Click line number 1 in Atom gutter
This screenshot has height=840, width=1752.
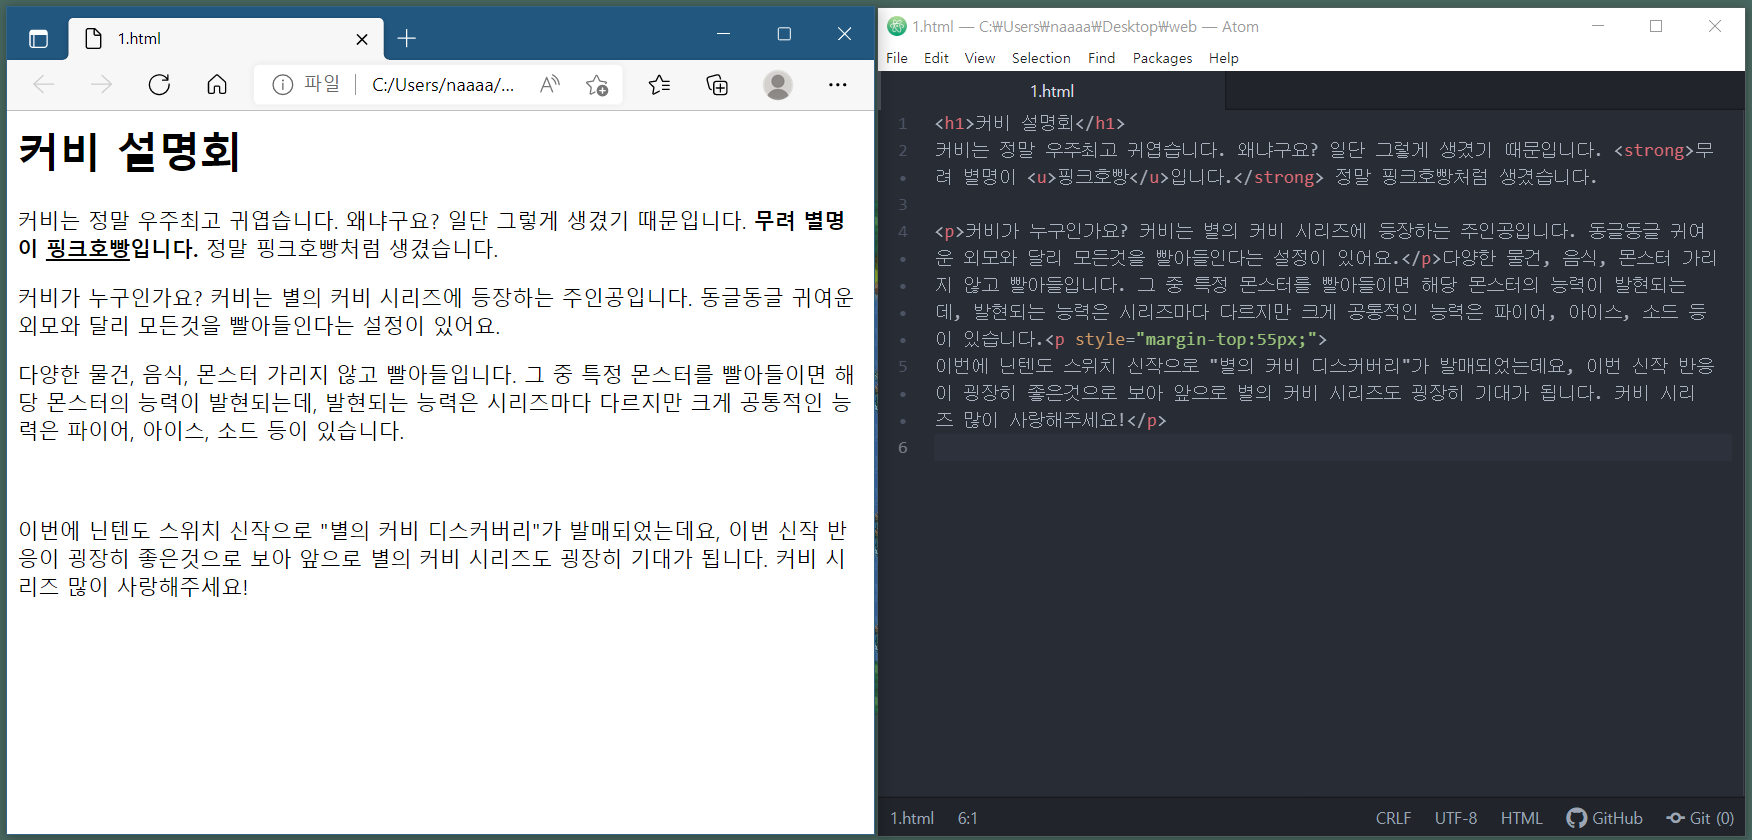(903, 124)
